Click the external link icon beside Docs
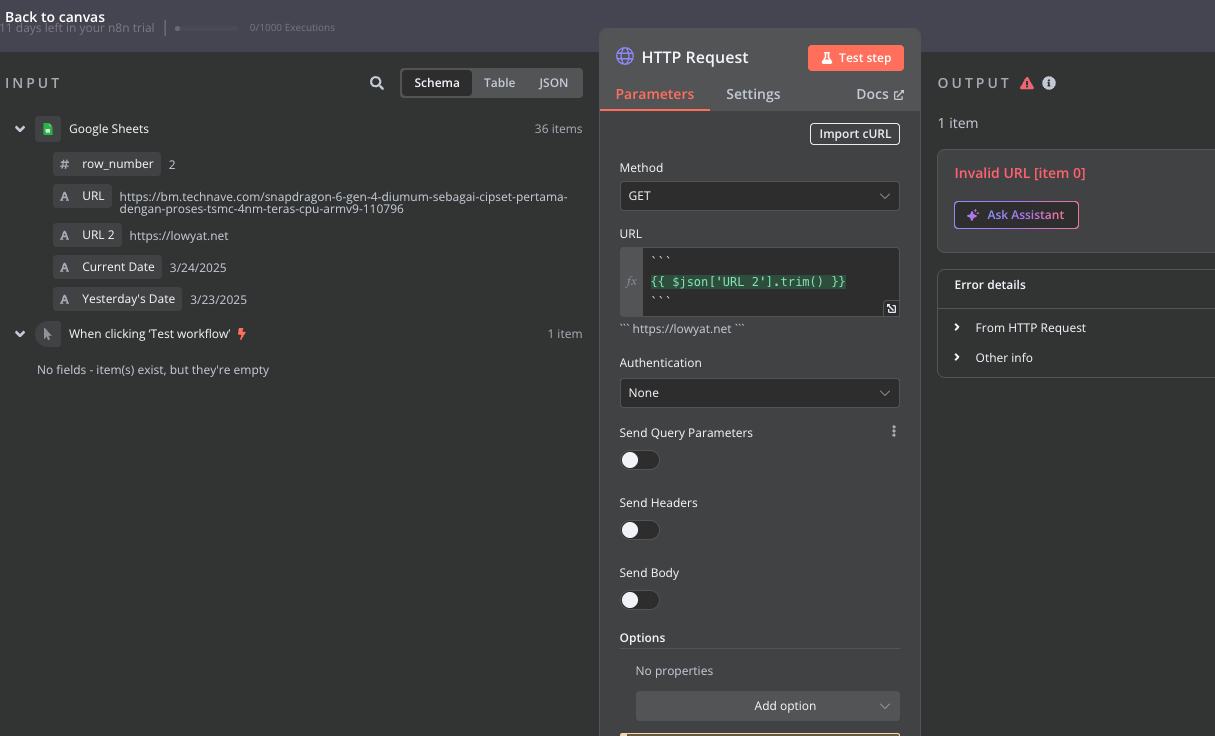The height and width of the screenshot is (736, 1215). 898,95
